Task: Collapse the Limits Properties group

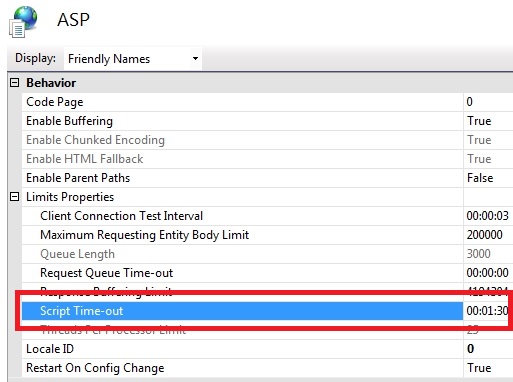Action: click(x=14, y=197)
